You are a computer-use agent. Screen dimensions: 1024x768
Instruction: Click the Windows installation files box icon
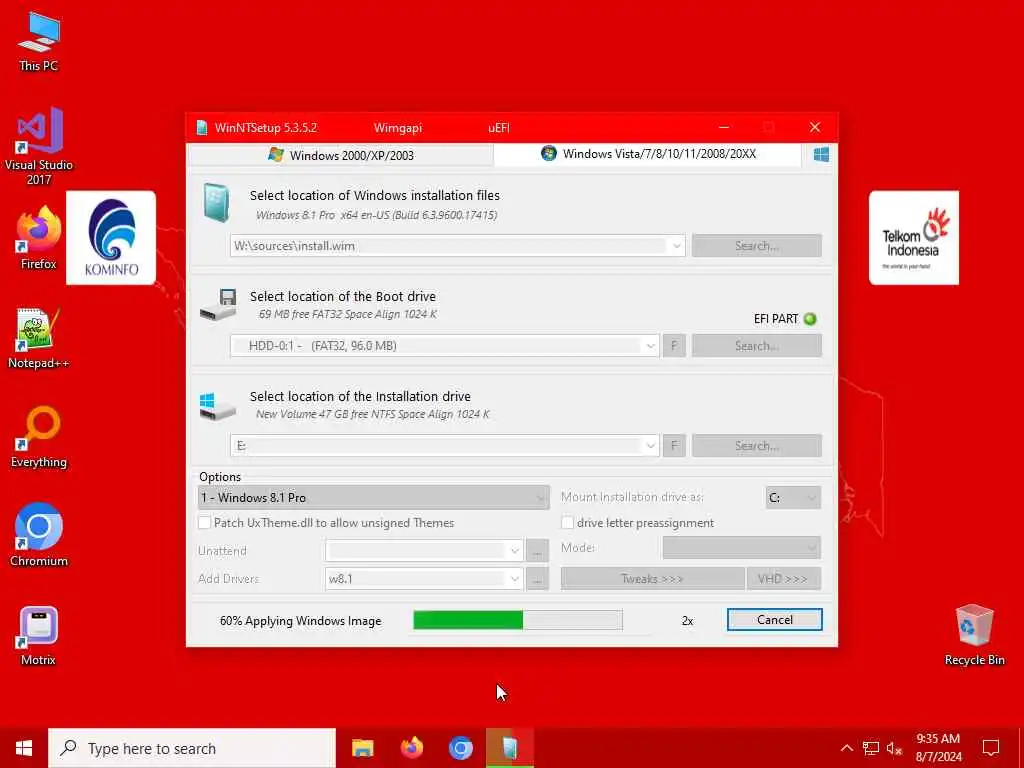216,202
